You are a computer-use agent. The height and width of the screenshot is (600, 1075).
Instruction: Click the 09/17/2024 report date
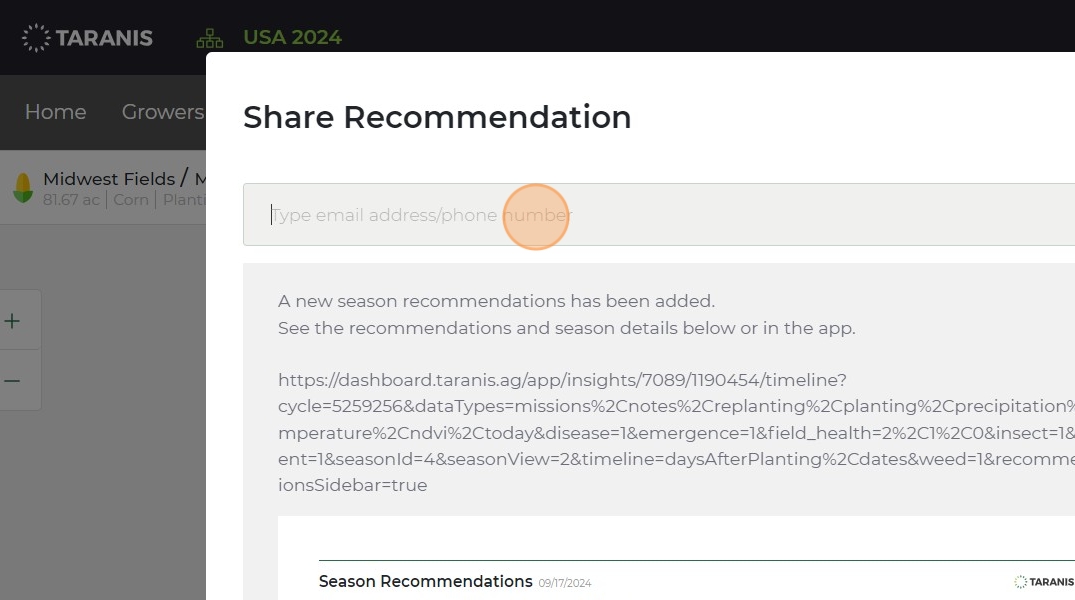click(565, 583)
